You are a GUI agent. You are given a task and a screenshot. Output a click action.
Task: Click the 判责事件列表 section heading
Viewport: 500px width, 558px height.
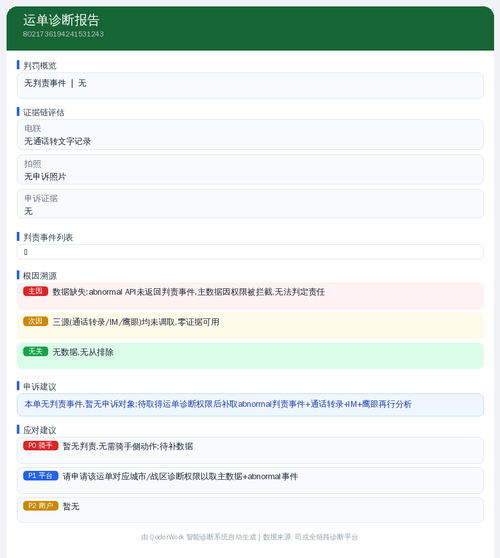tap(48, 237)
